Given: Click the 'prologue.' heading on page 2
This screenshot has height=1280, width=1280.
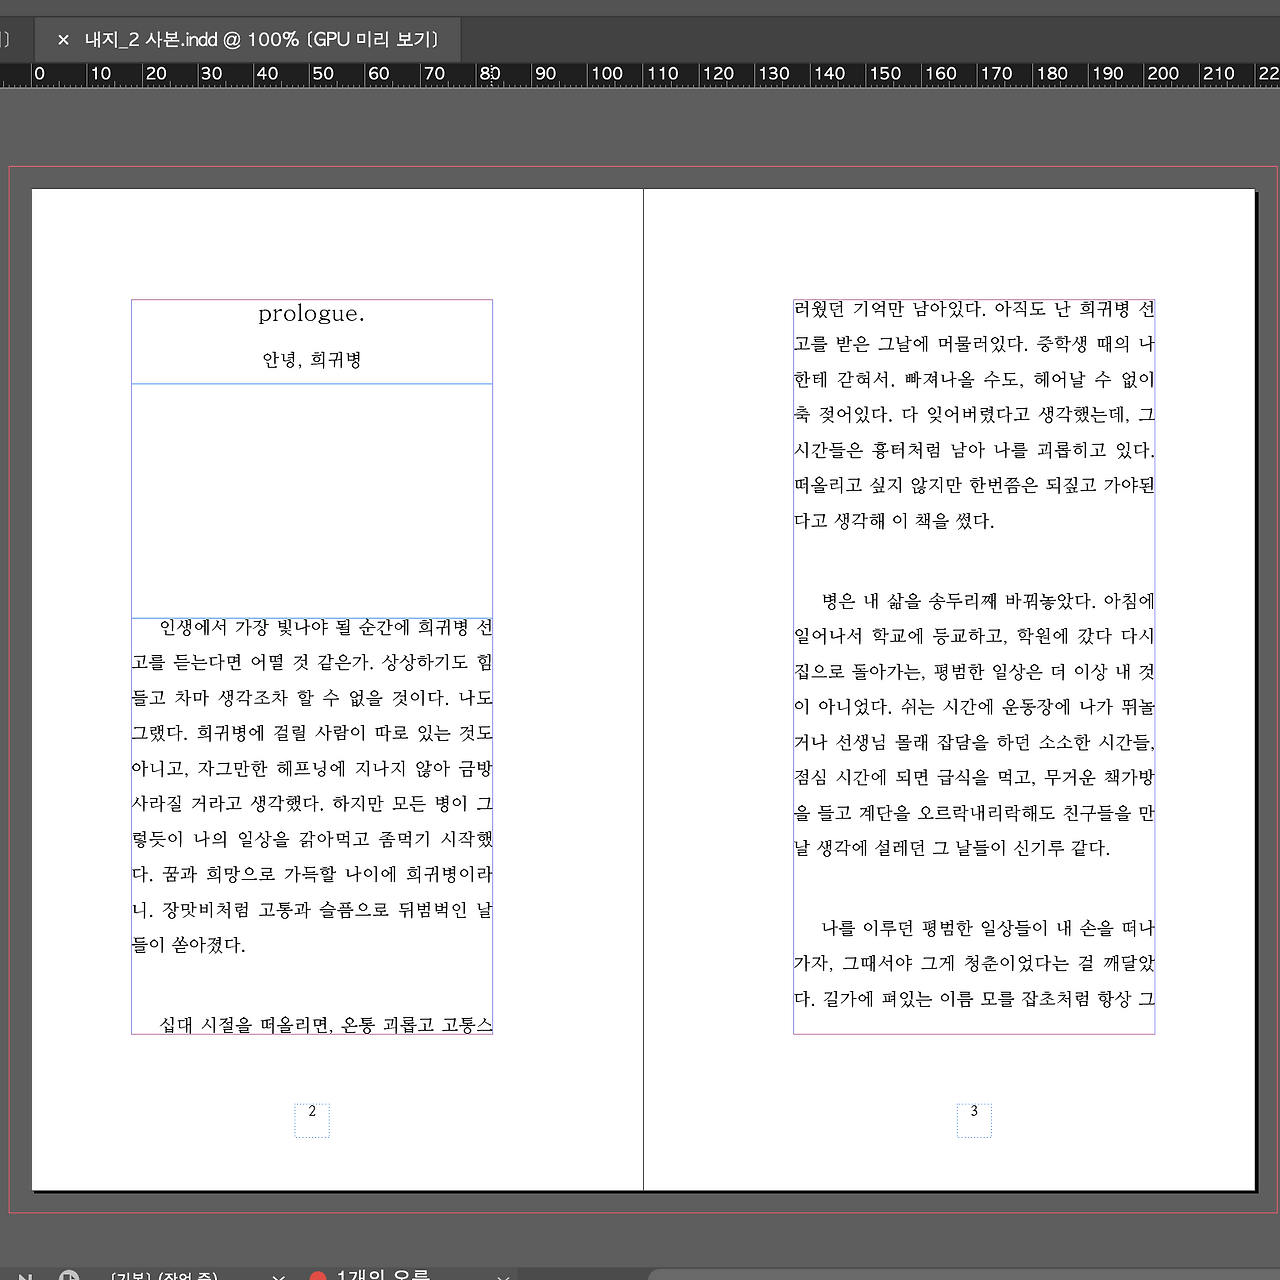Looking at the screenshot, I should [312, 314].
